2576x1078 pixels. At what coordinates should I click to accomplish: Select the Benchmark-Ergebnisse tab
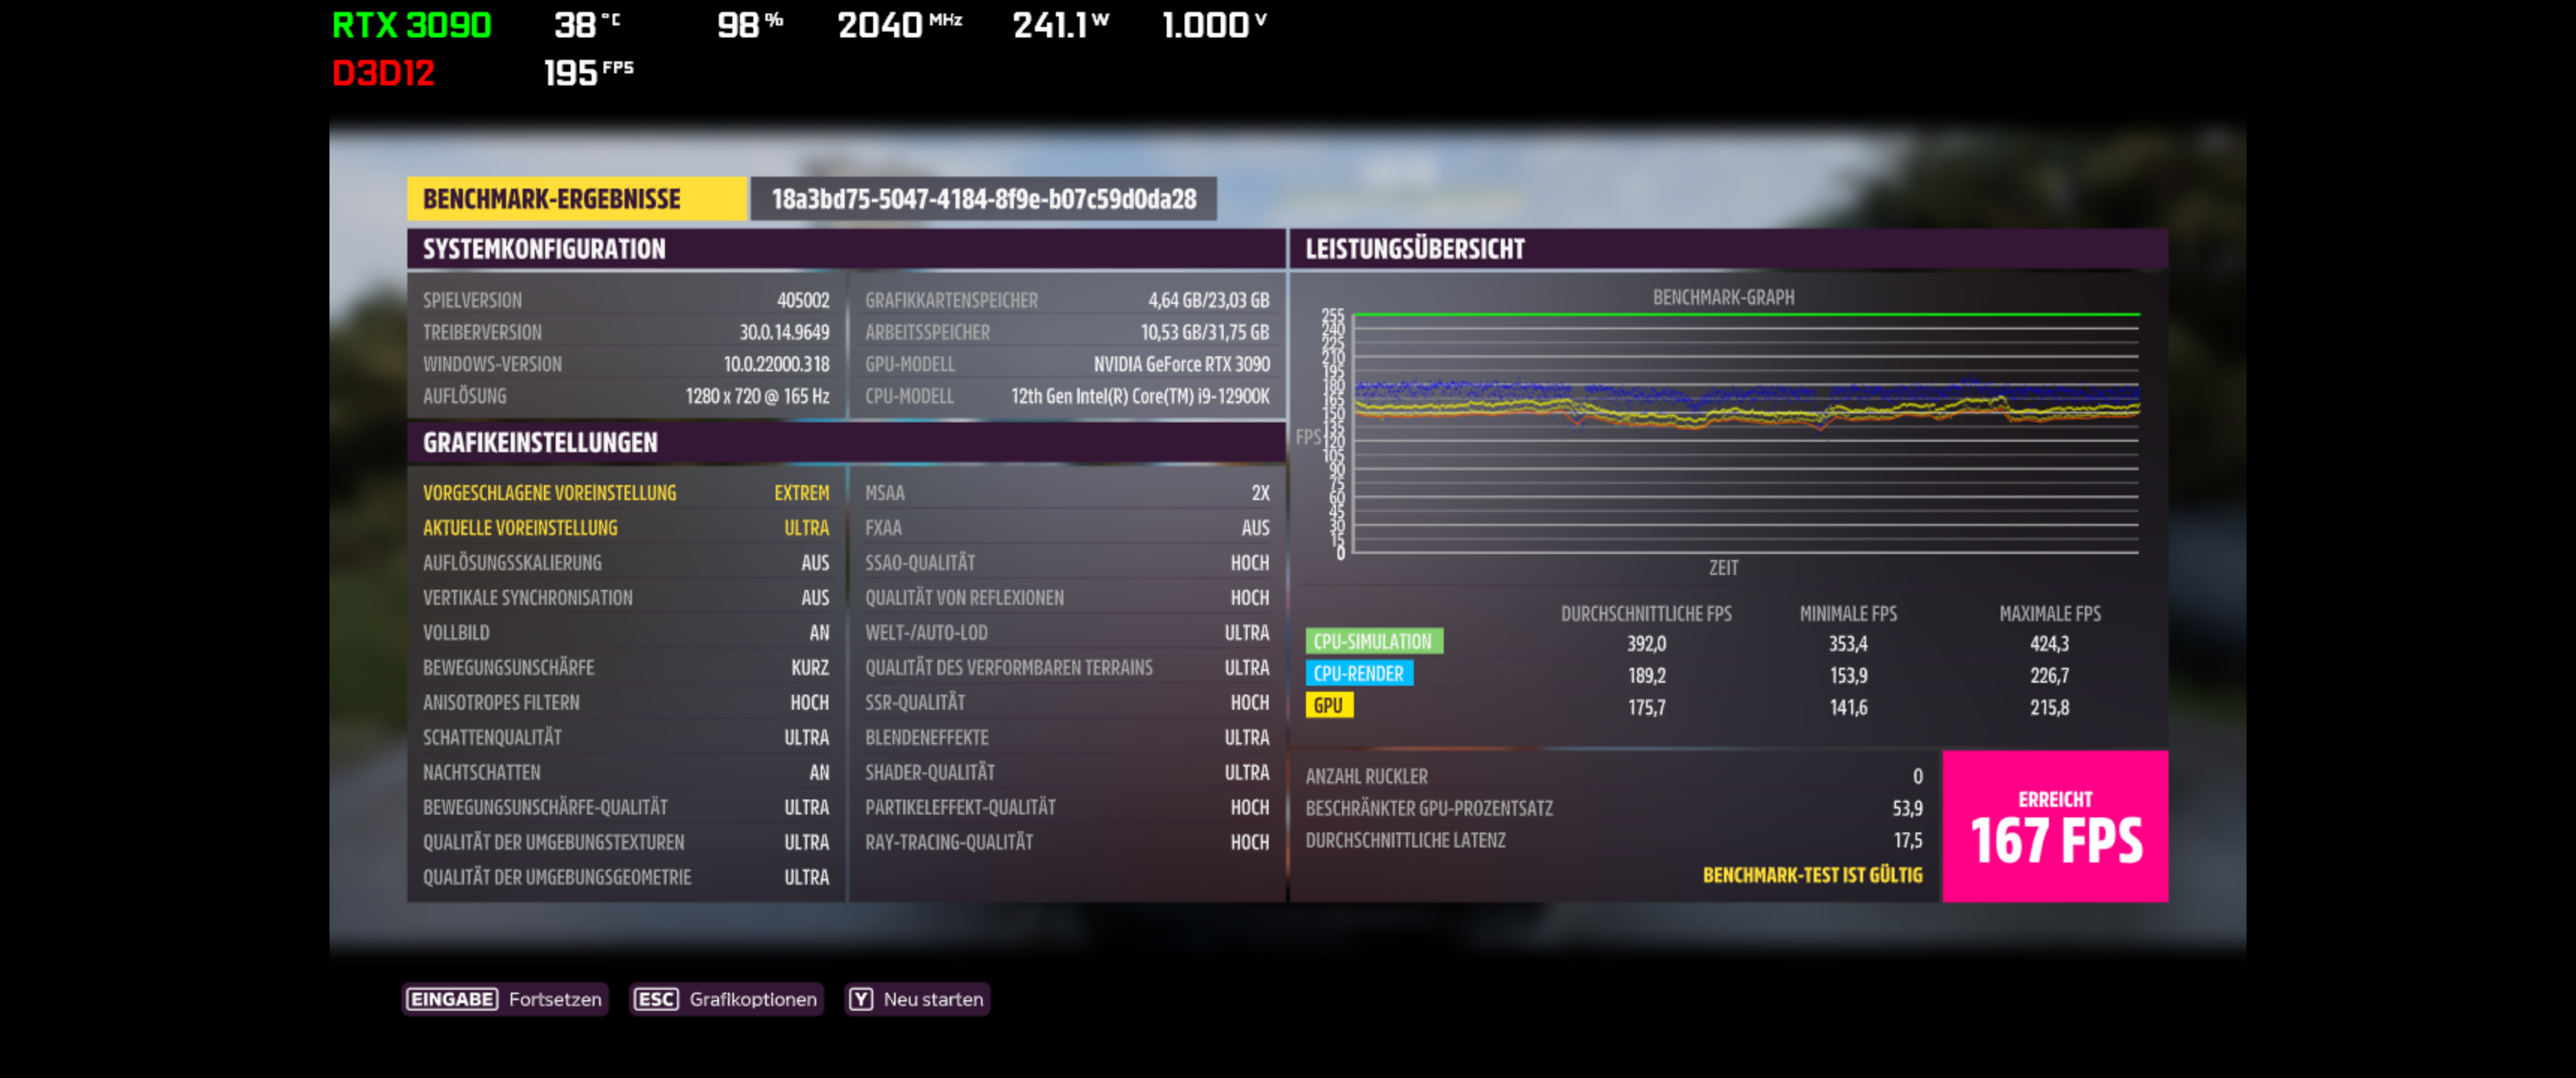tap(576, 199)
